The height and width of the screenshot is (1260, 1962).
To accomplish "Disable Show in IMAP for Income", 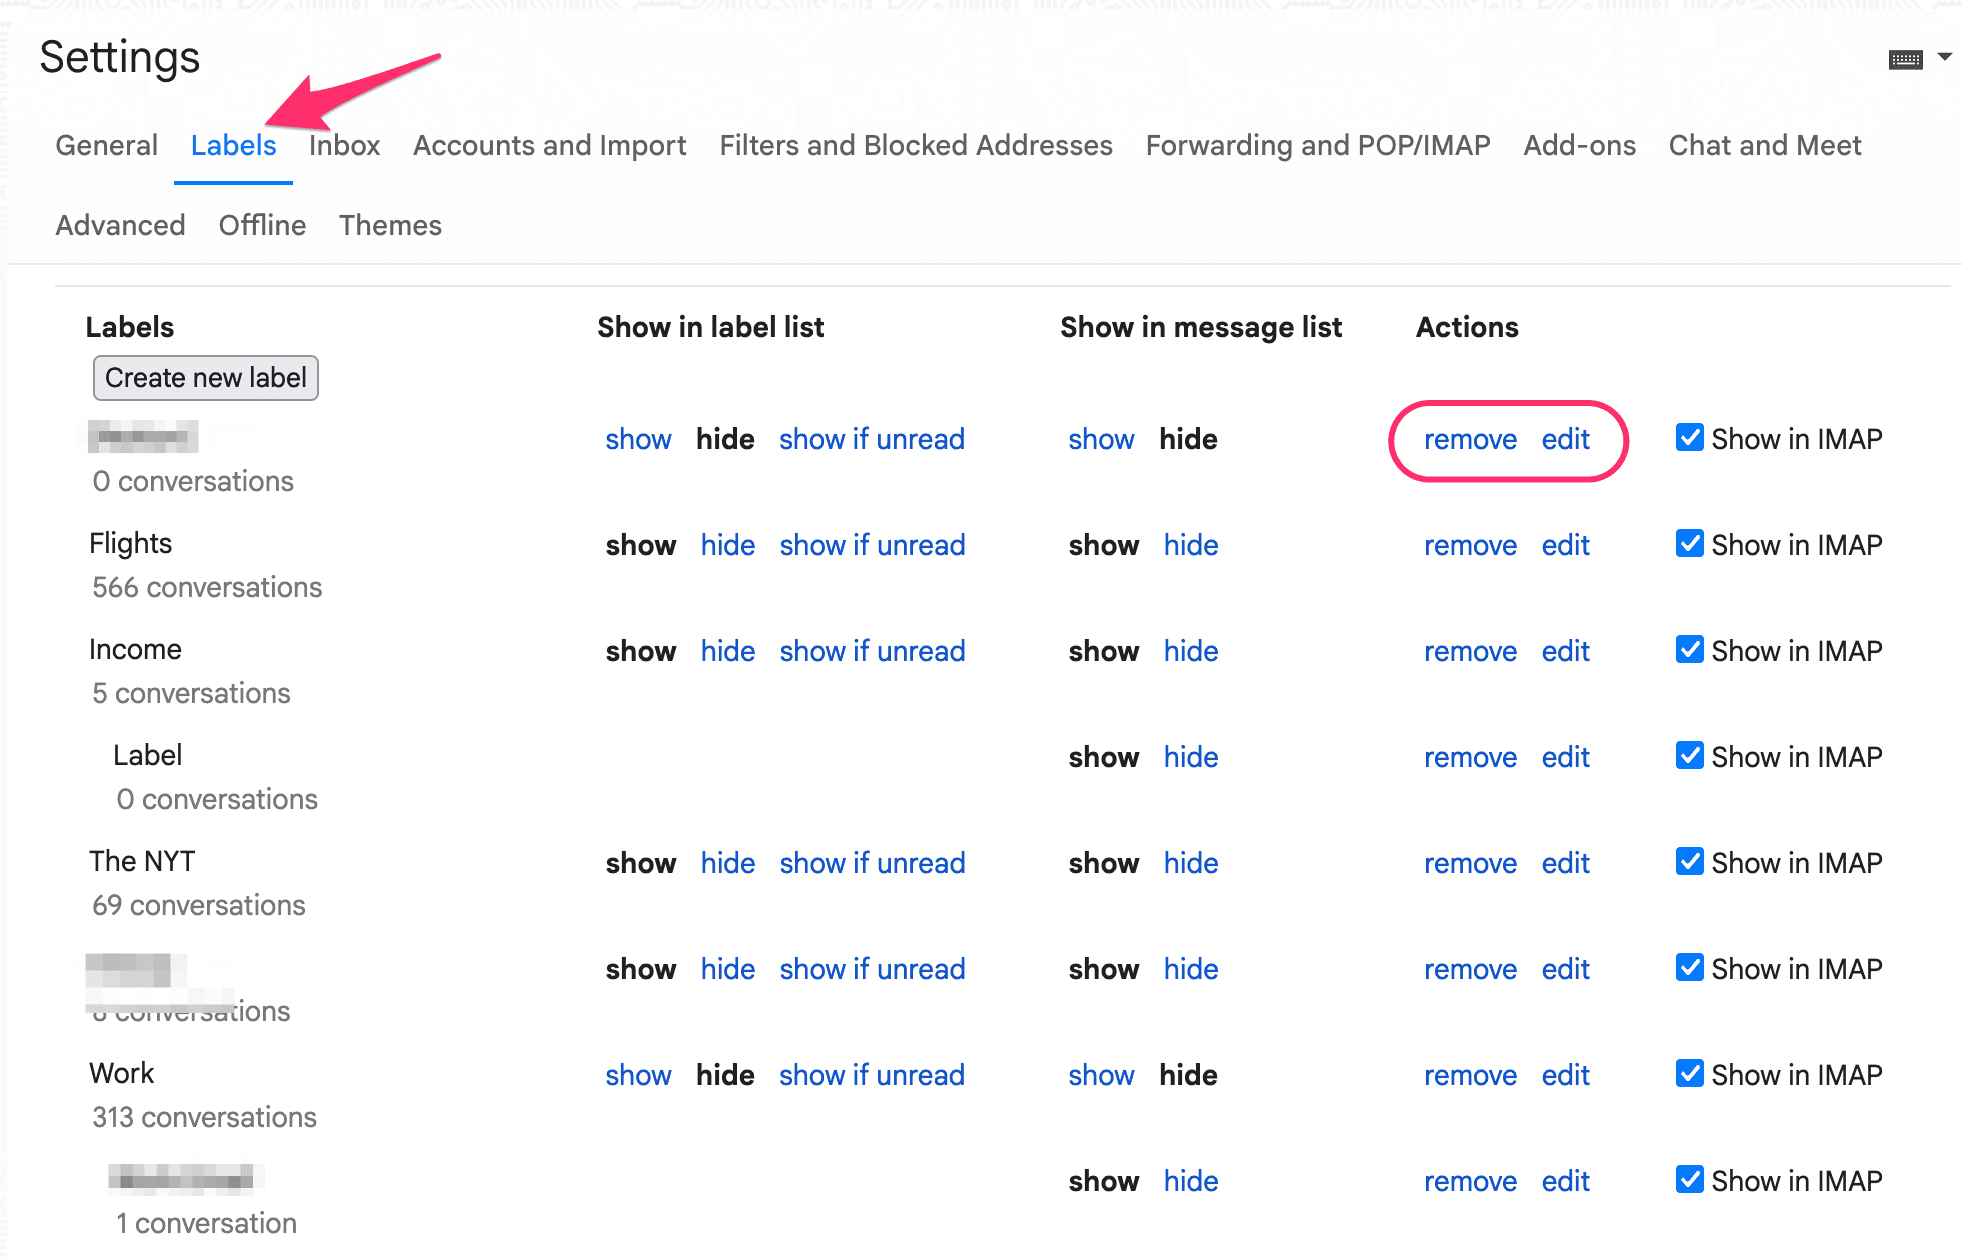I will pyautogui.click(x=1689, y=650).
